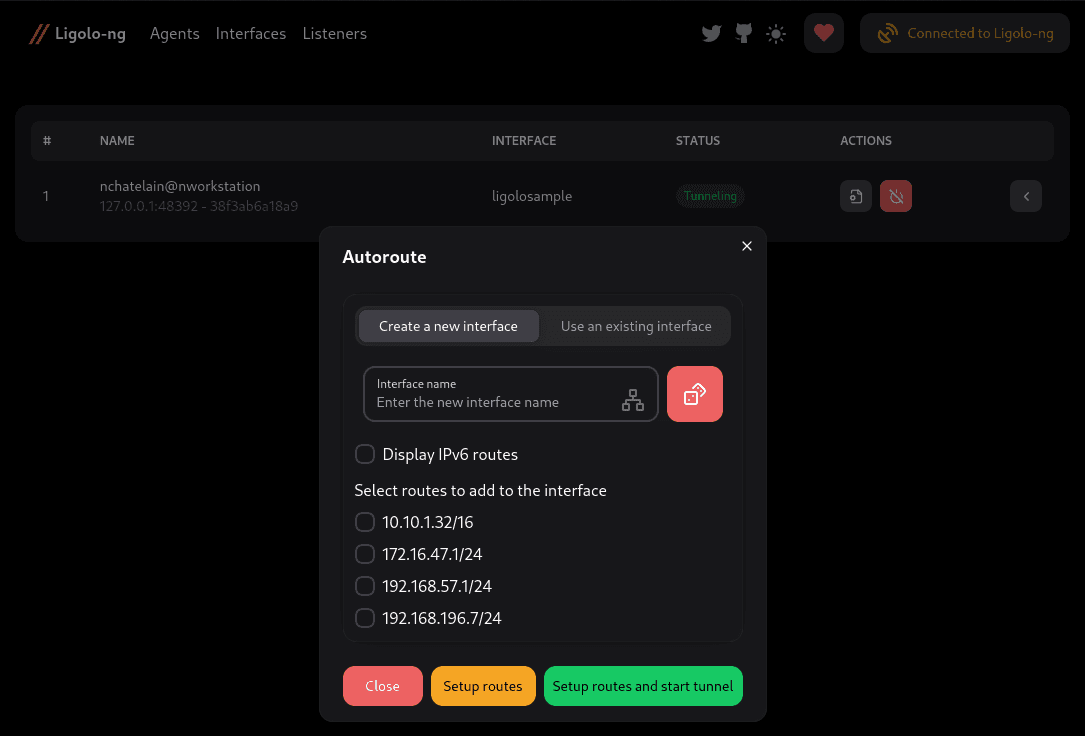Switch to Use an existing interface tab
1085x736 pixels.
pos(636,326)
